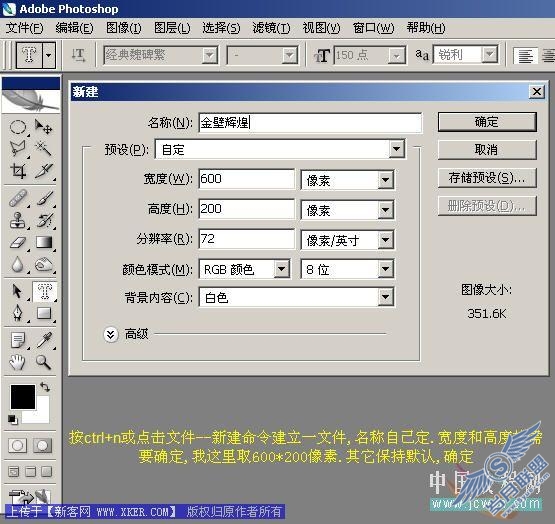Click the foreground black color swatch

(x=23, y=397)
